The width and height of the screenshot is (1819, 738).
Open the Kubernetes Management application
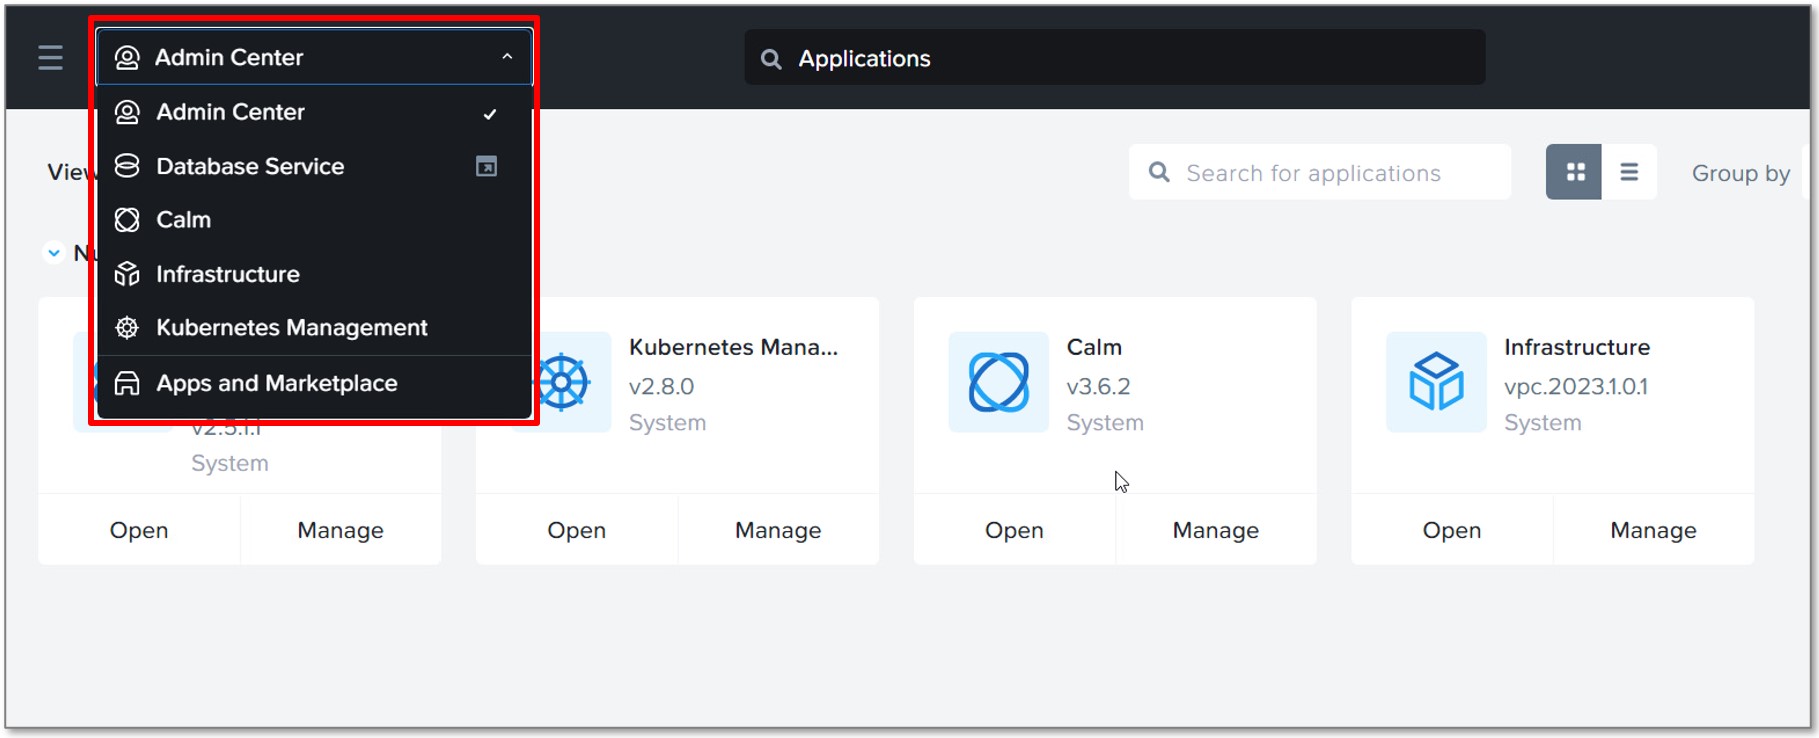[x=577, y=530]
